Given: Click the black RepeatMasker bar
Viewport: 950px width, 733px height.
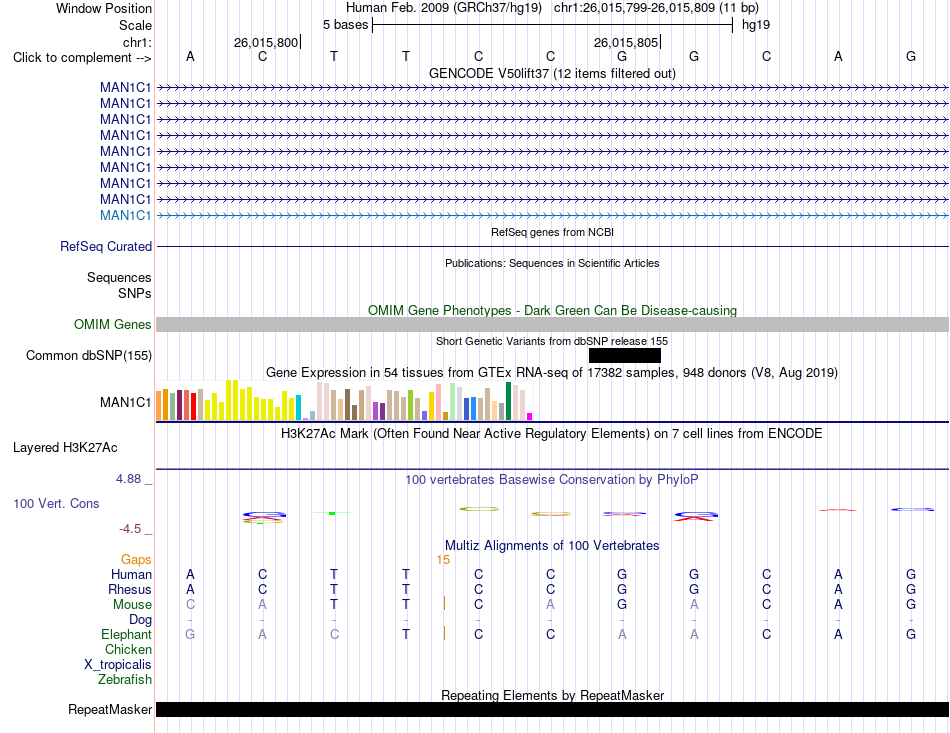Looking at the screenshot, I should click(552, 709).
